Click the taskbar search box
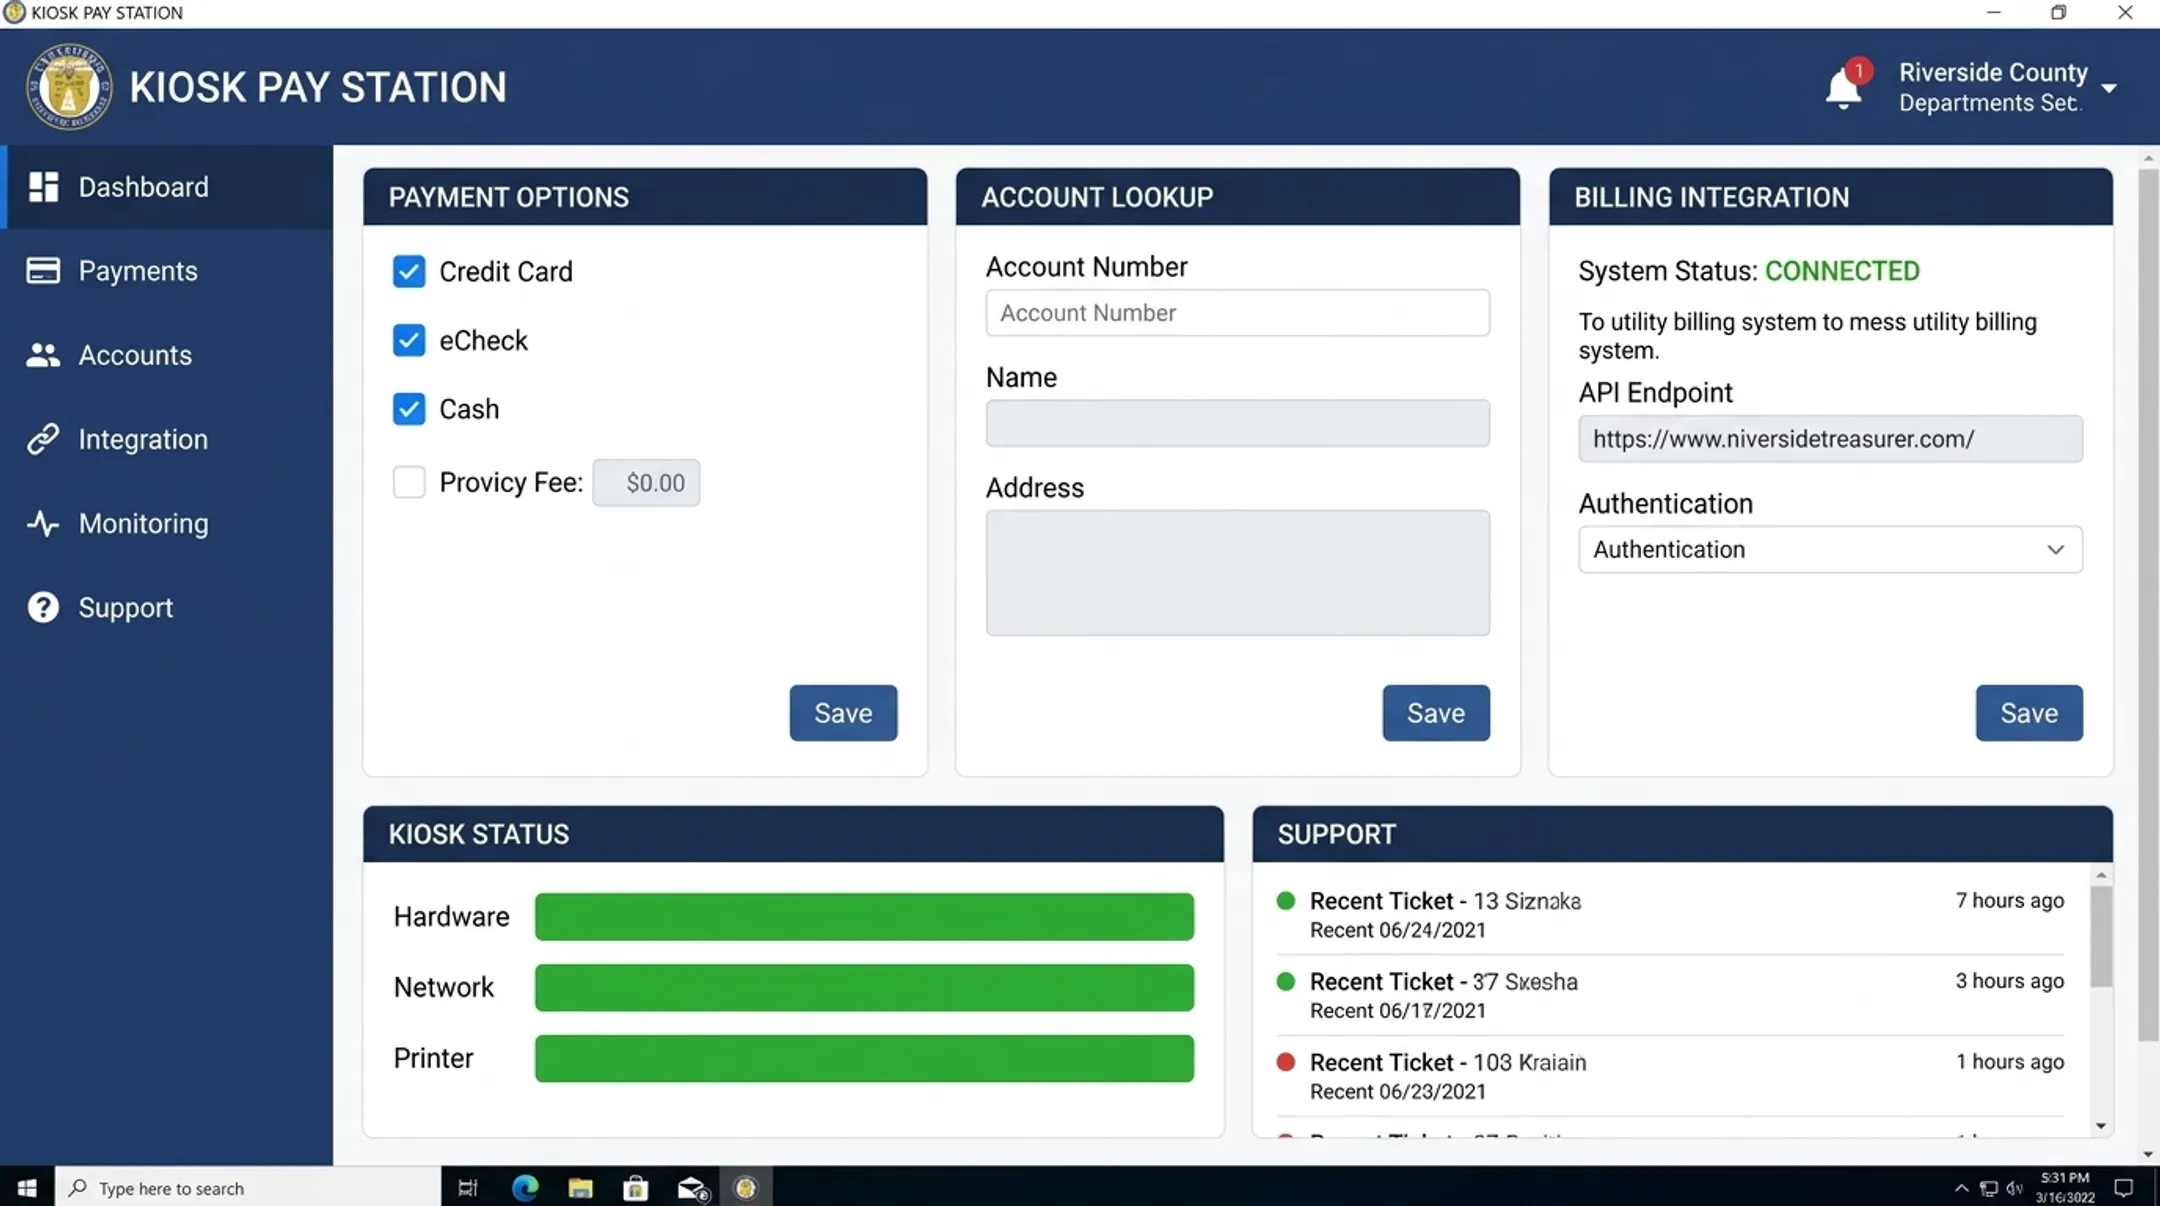This screenshot has width=2160, height=1206. (x=248, y=1188)
